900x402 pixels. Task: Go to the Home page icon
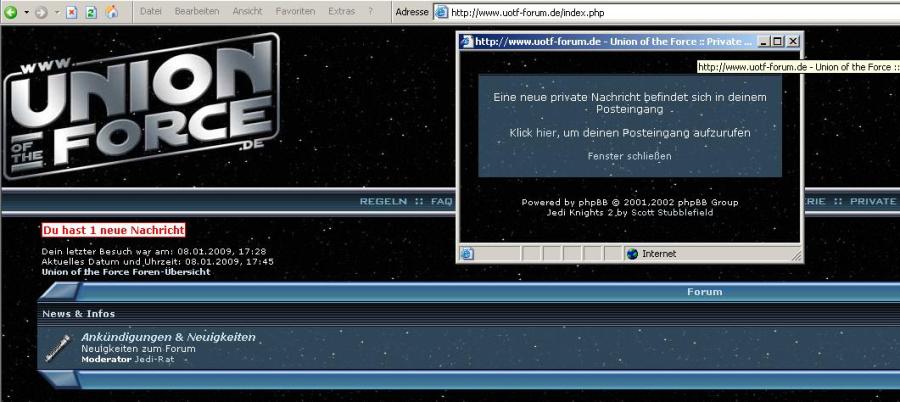tap(112, 12)
